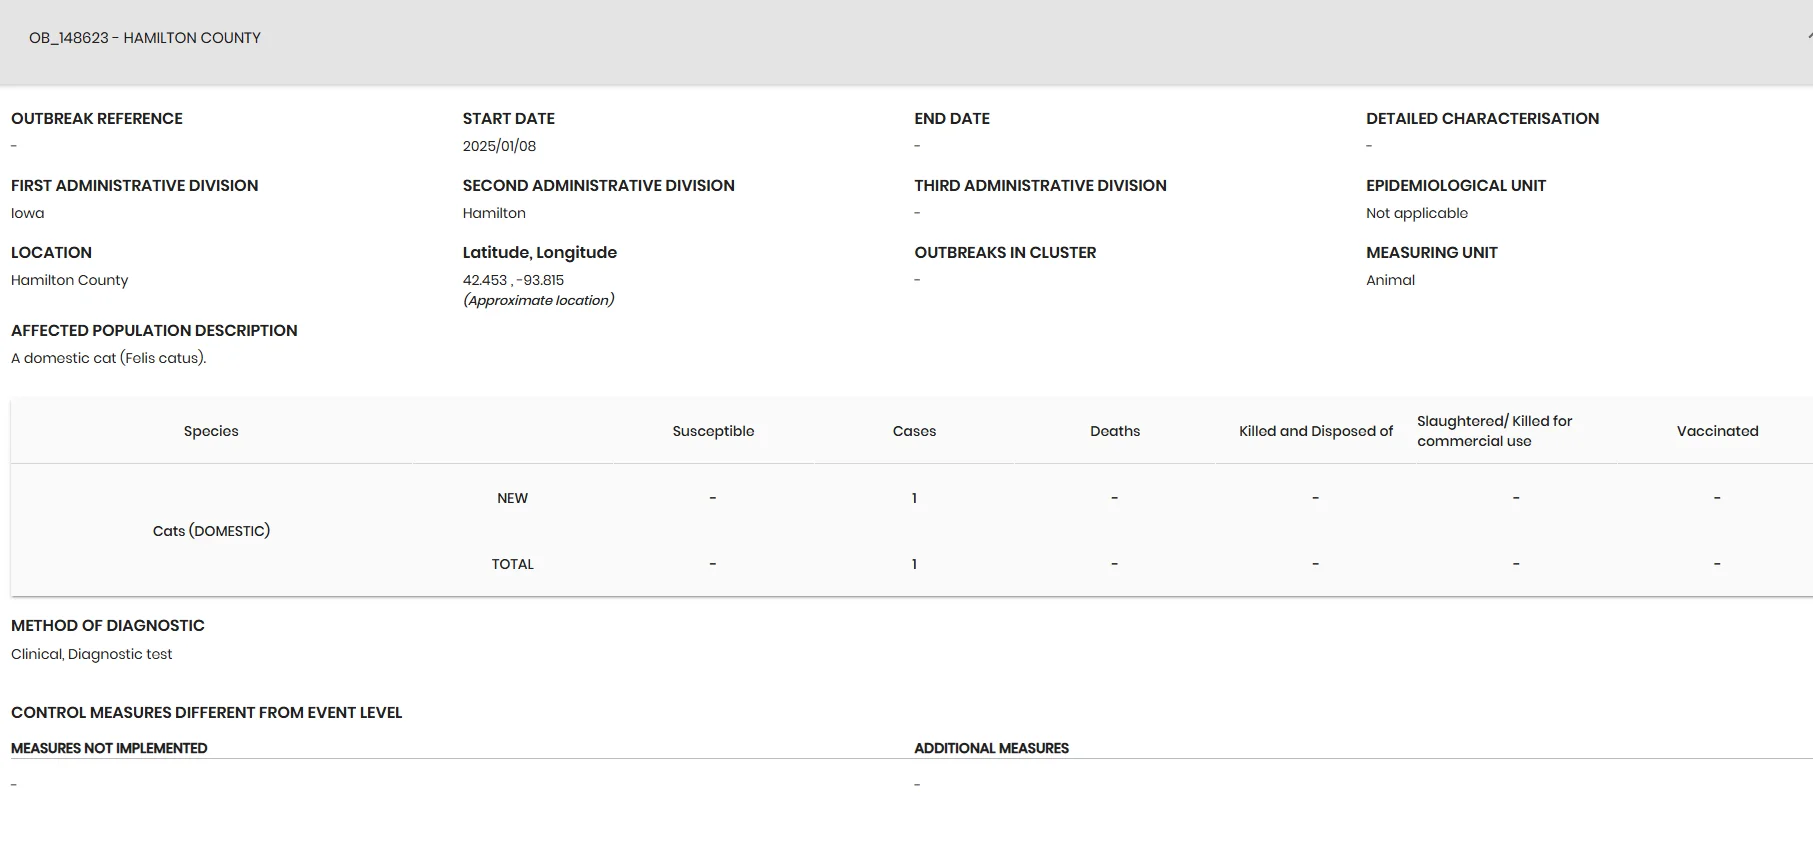Click the Not applicable value

point(1417,213)
